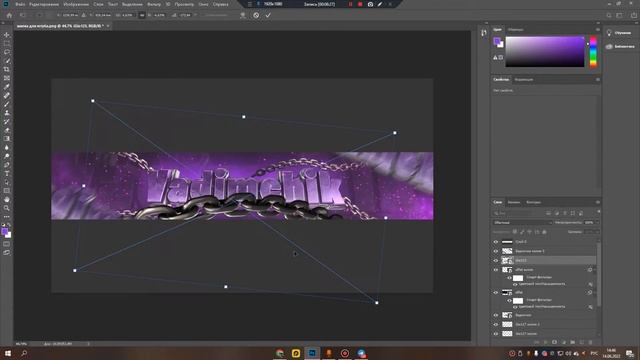Pause the screen recording

(x=350, y=4)
